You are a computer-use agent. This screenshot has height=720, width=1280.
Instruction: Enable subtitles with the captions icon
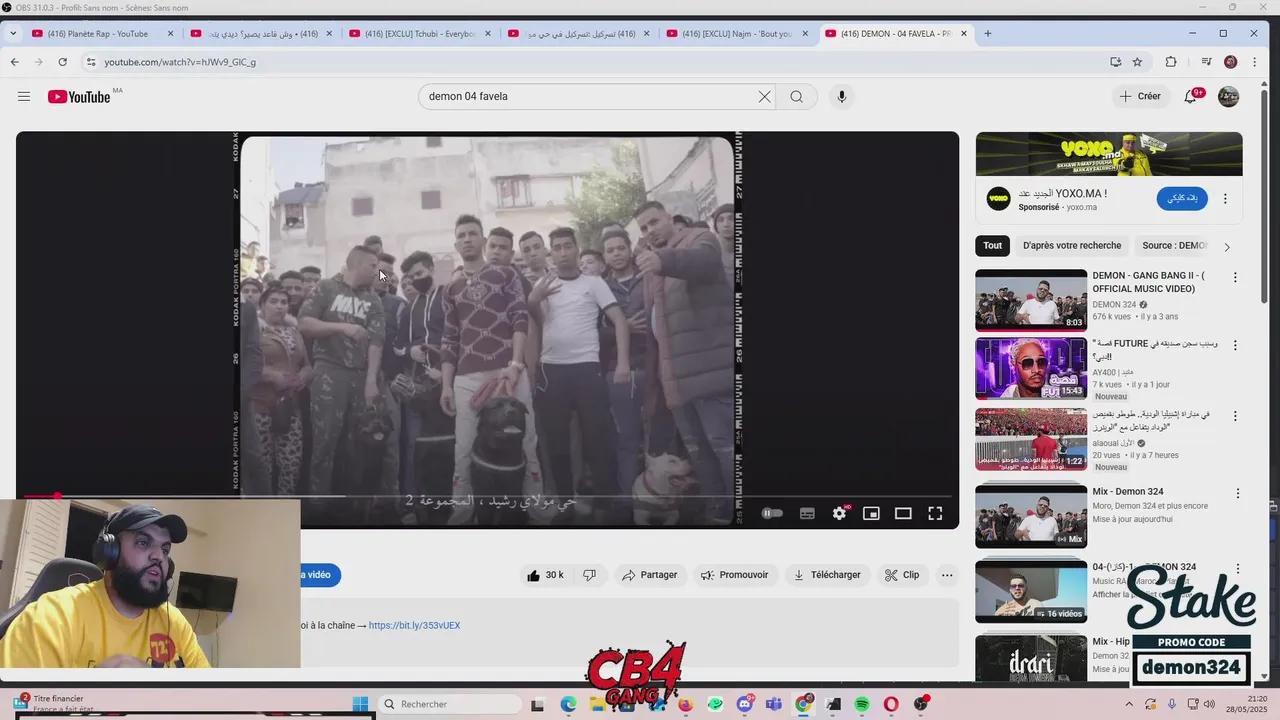click(x=807, y=513)
